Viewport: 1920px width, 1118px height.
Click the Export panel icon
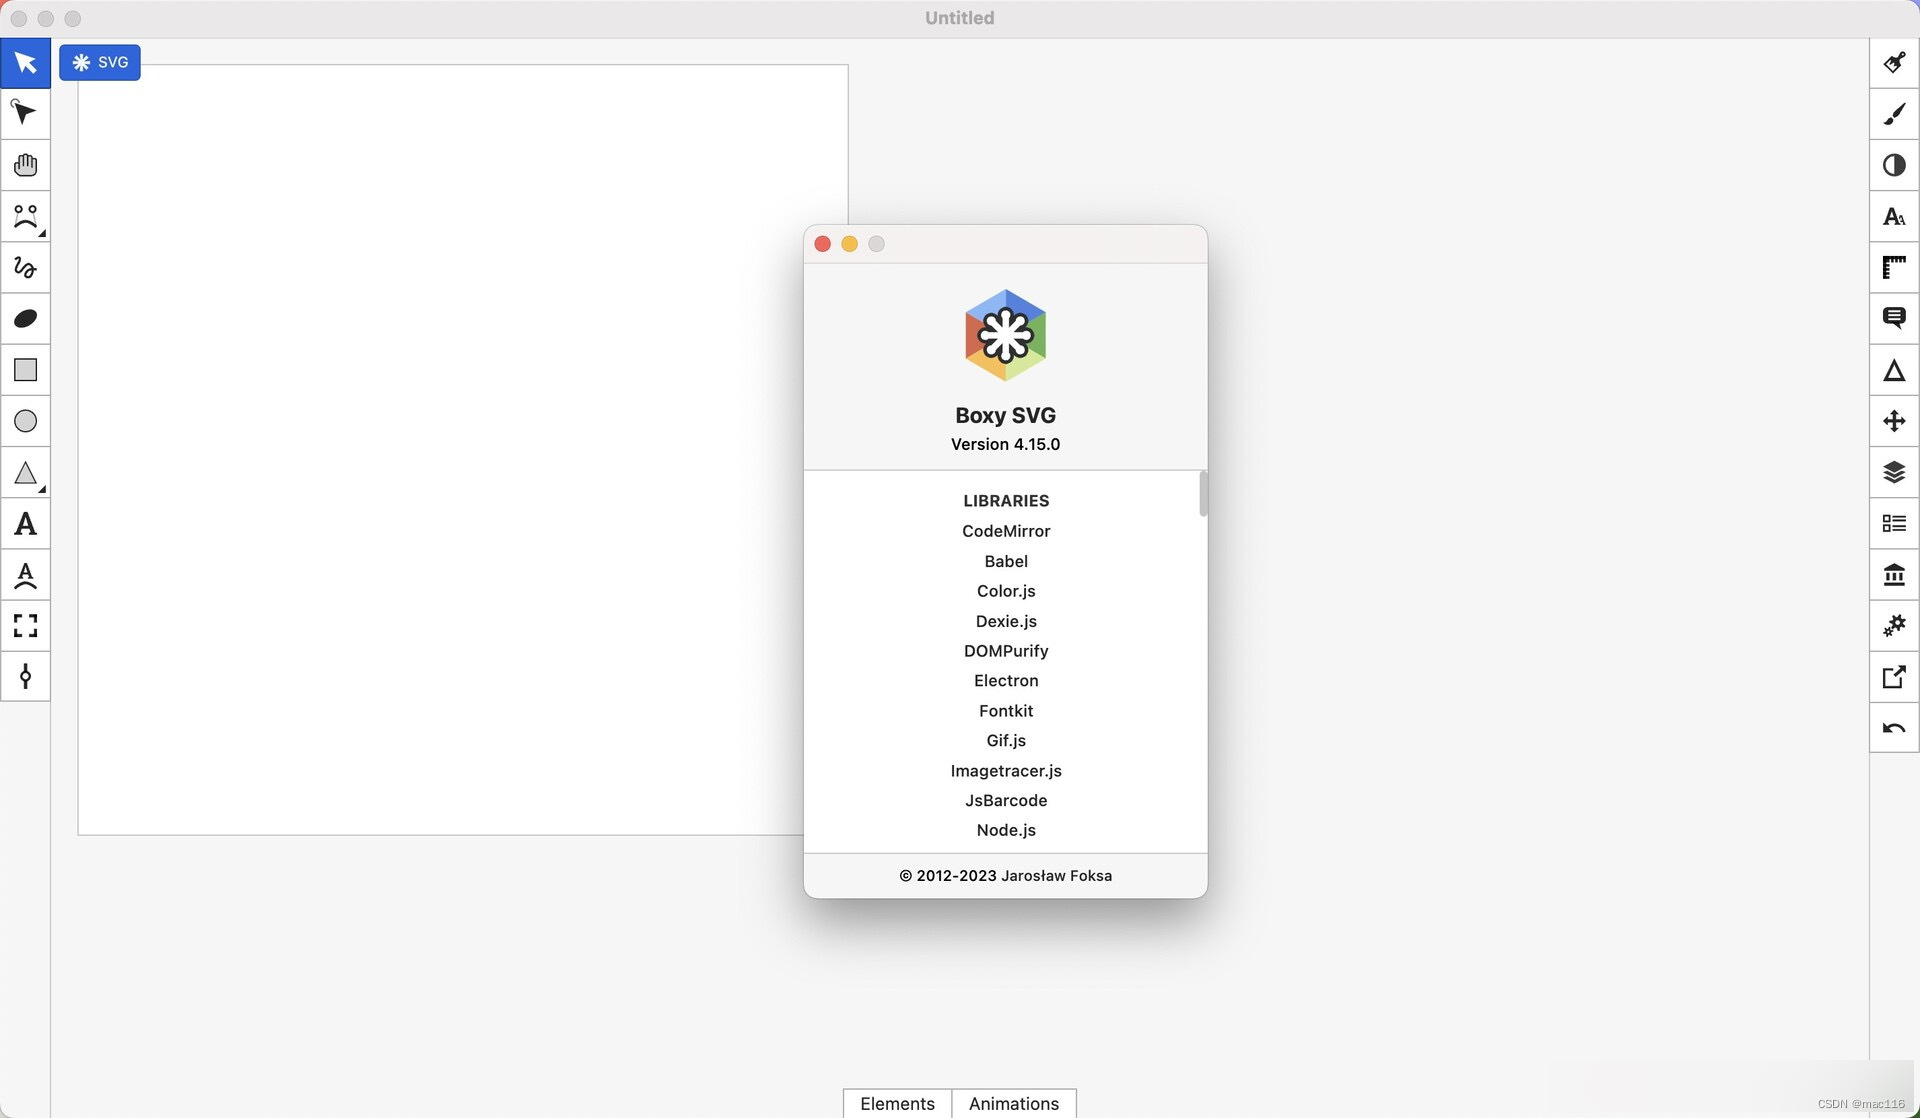pyautogui.click(x=1893, y=676)
